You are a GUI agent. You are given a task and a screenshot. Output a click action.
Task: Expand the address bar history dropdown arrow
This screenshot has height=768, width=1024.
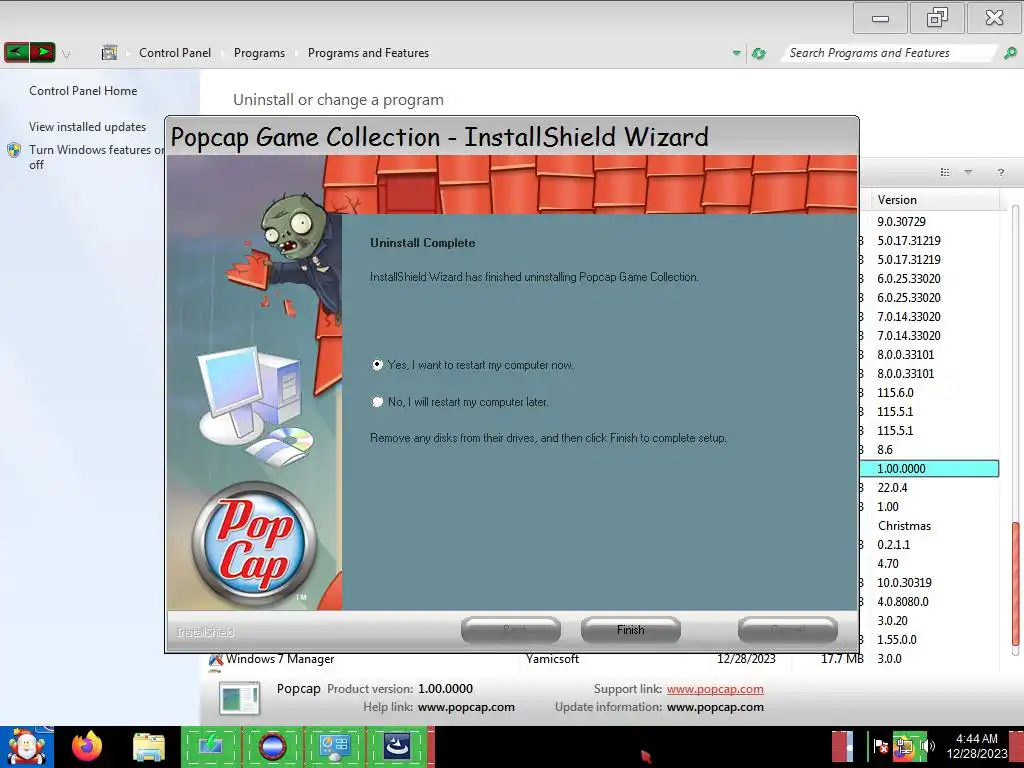736,53
